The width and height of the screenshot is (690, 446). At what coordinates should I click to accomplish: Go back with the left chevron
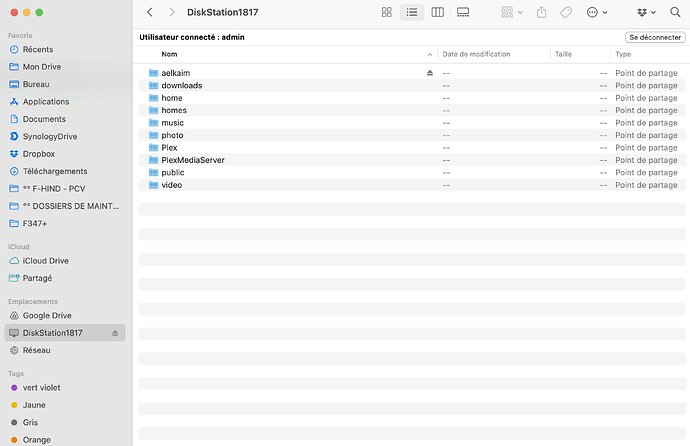(150, 12)
